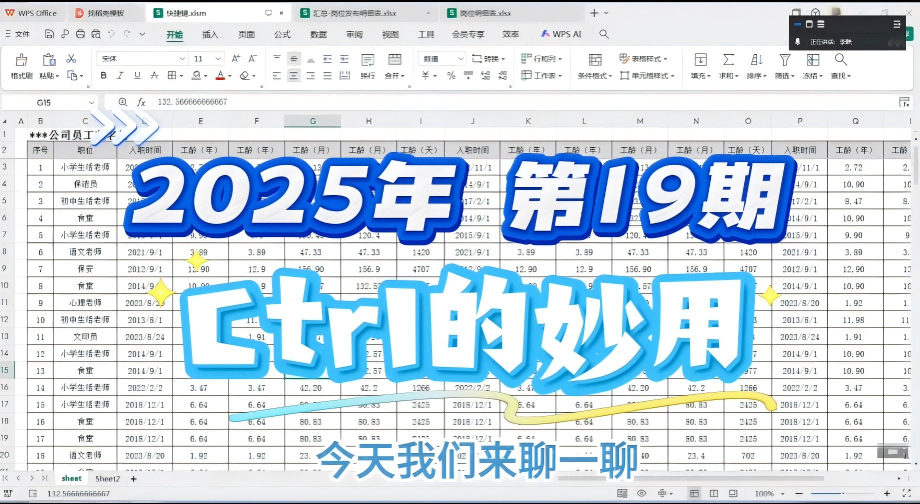Open the Insert (插入) ribbon tab
Screen dimensions: 920x504
tap(210, 35)
